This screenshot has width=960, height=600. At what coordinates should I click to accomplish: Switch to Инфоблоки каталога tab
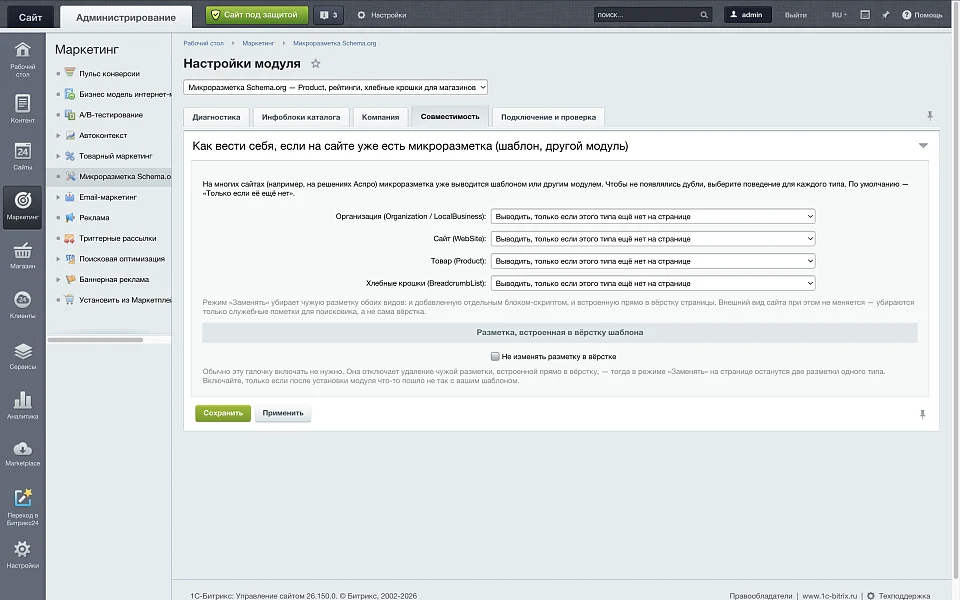tap(301, 117)
